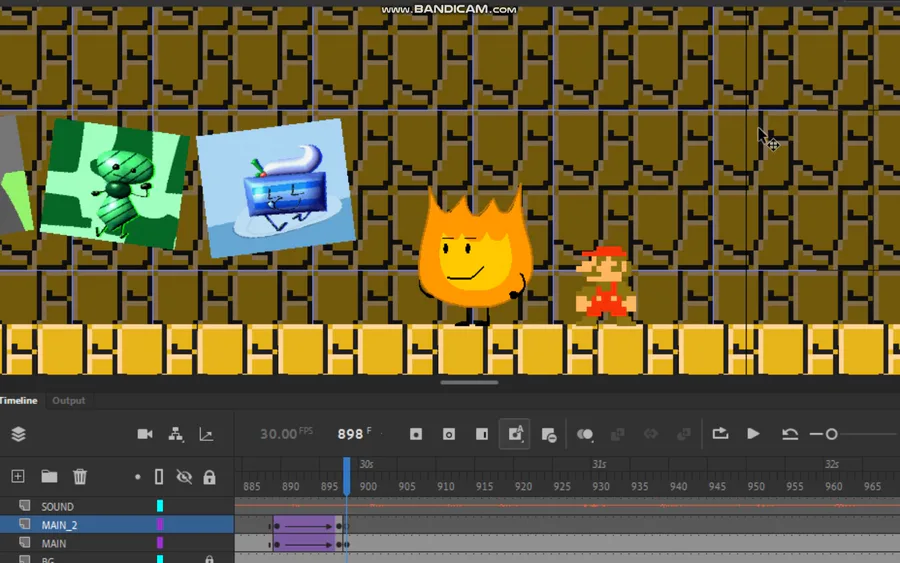Add a new layer

click(x=18, y=476)
